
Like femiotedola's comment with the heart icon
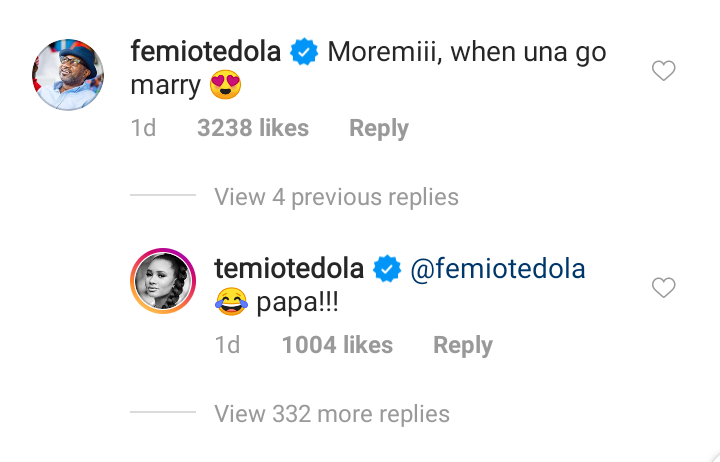click(x=663, y=71)
